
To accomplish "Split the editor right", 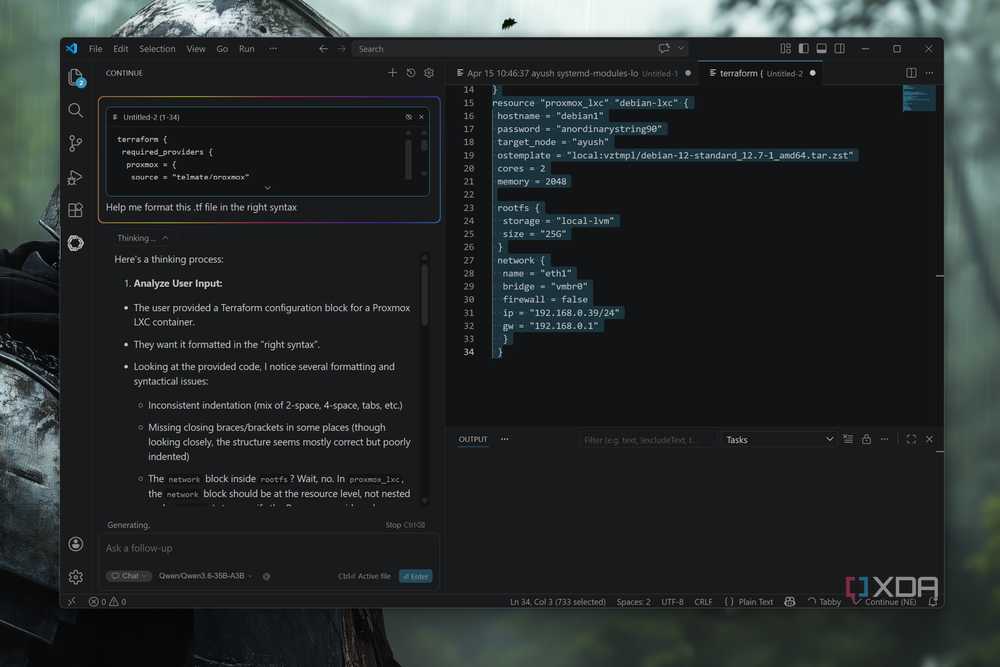I will [911, 73].
